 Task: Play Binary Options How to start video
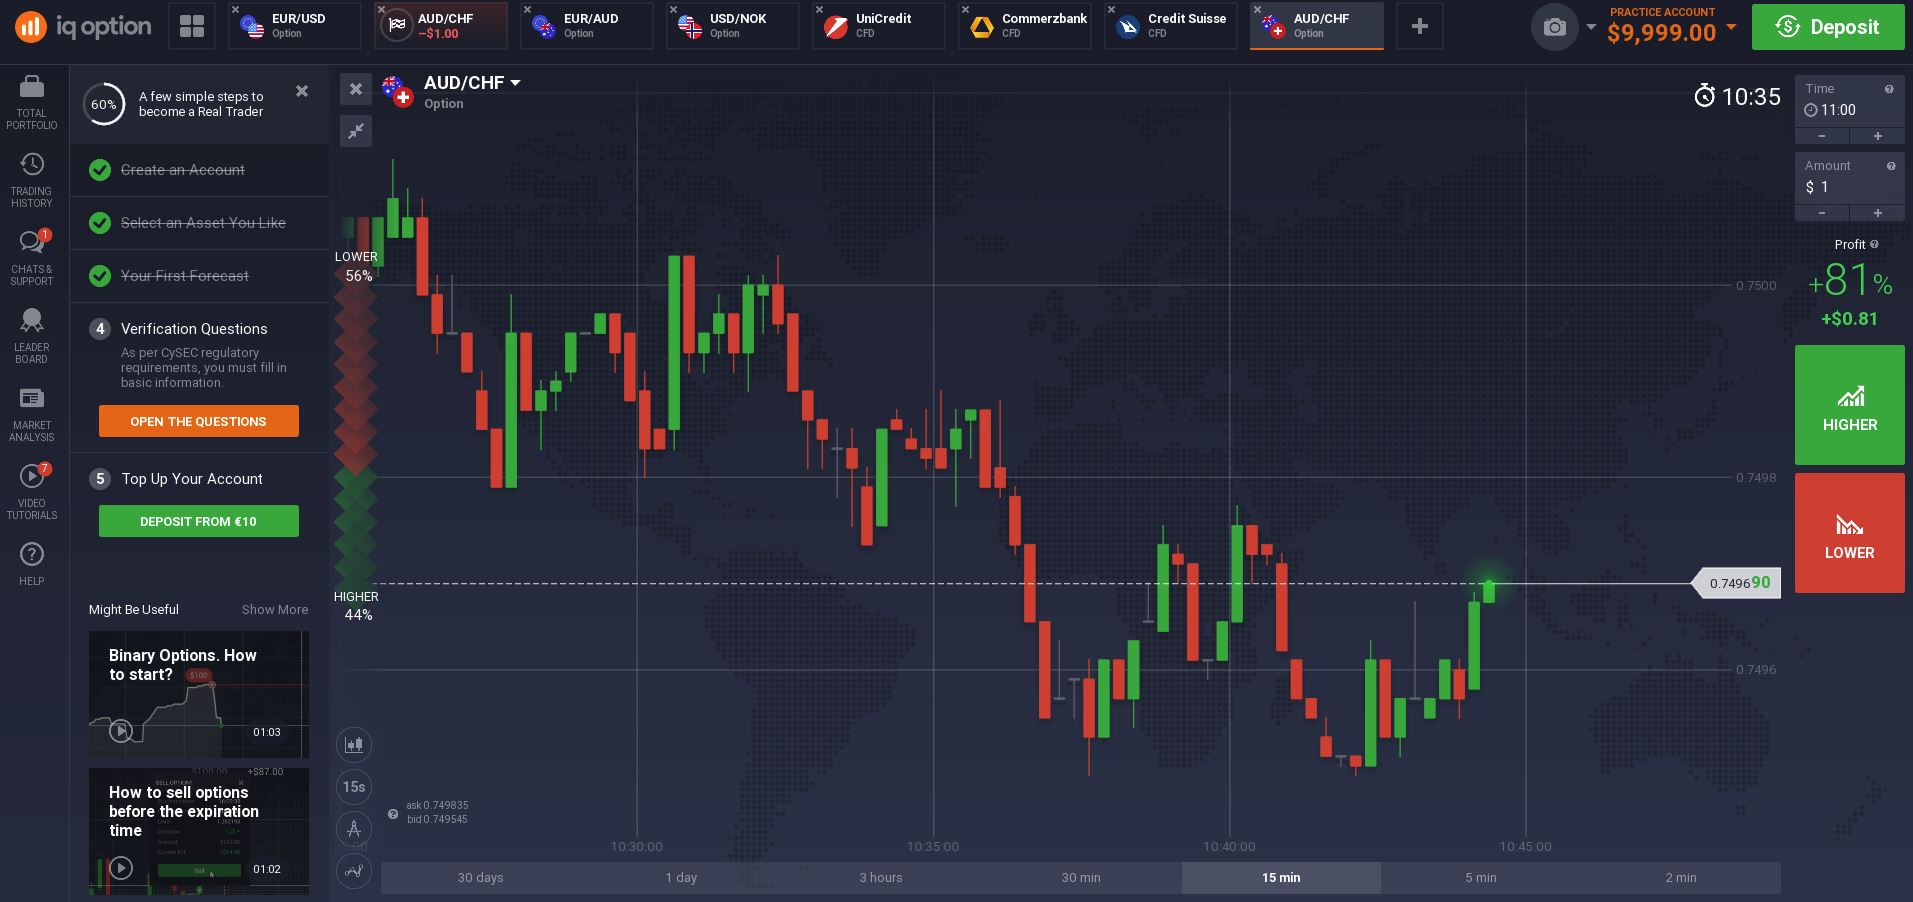121,731
